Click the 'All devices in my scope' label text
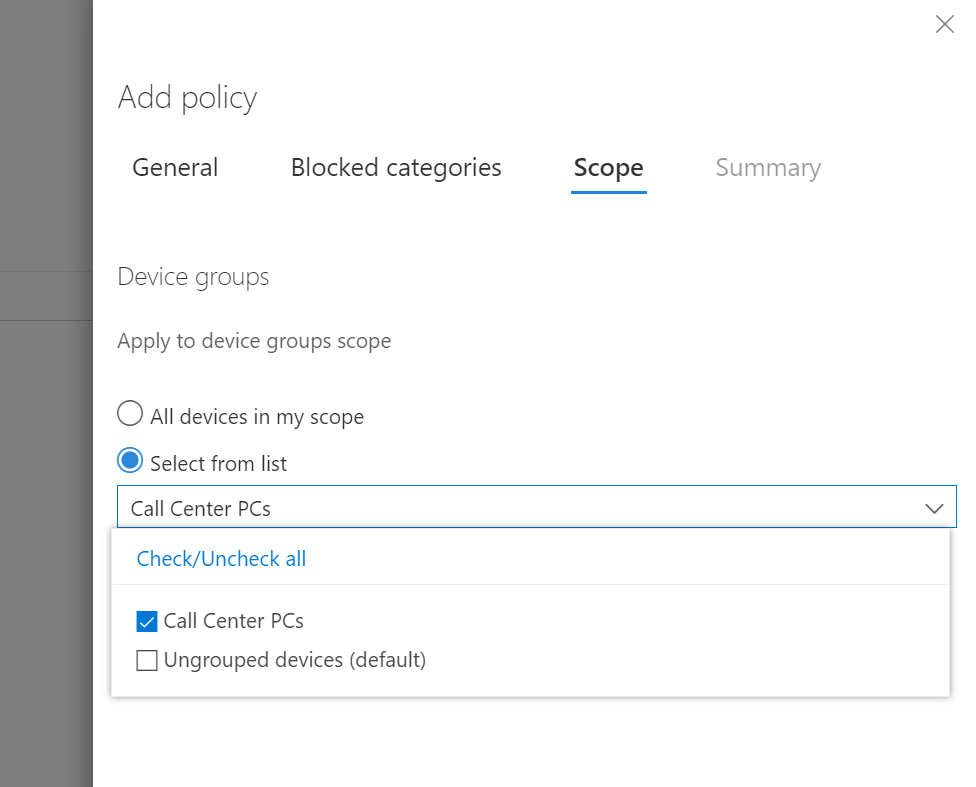The width and height of the screenshot is (976, 787). 257,417
